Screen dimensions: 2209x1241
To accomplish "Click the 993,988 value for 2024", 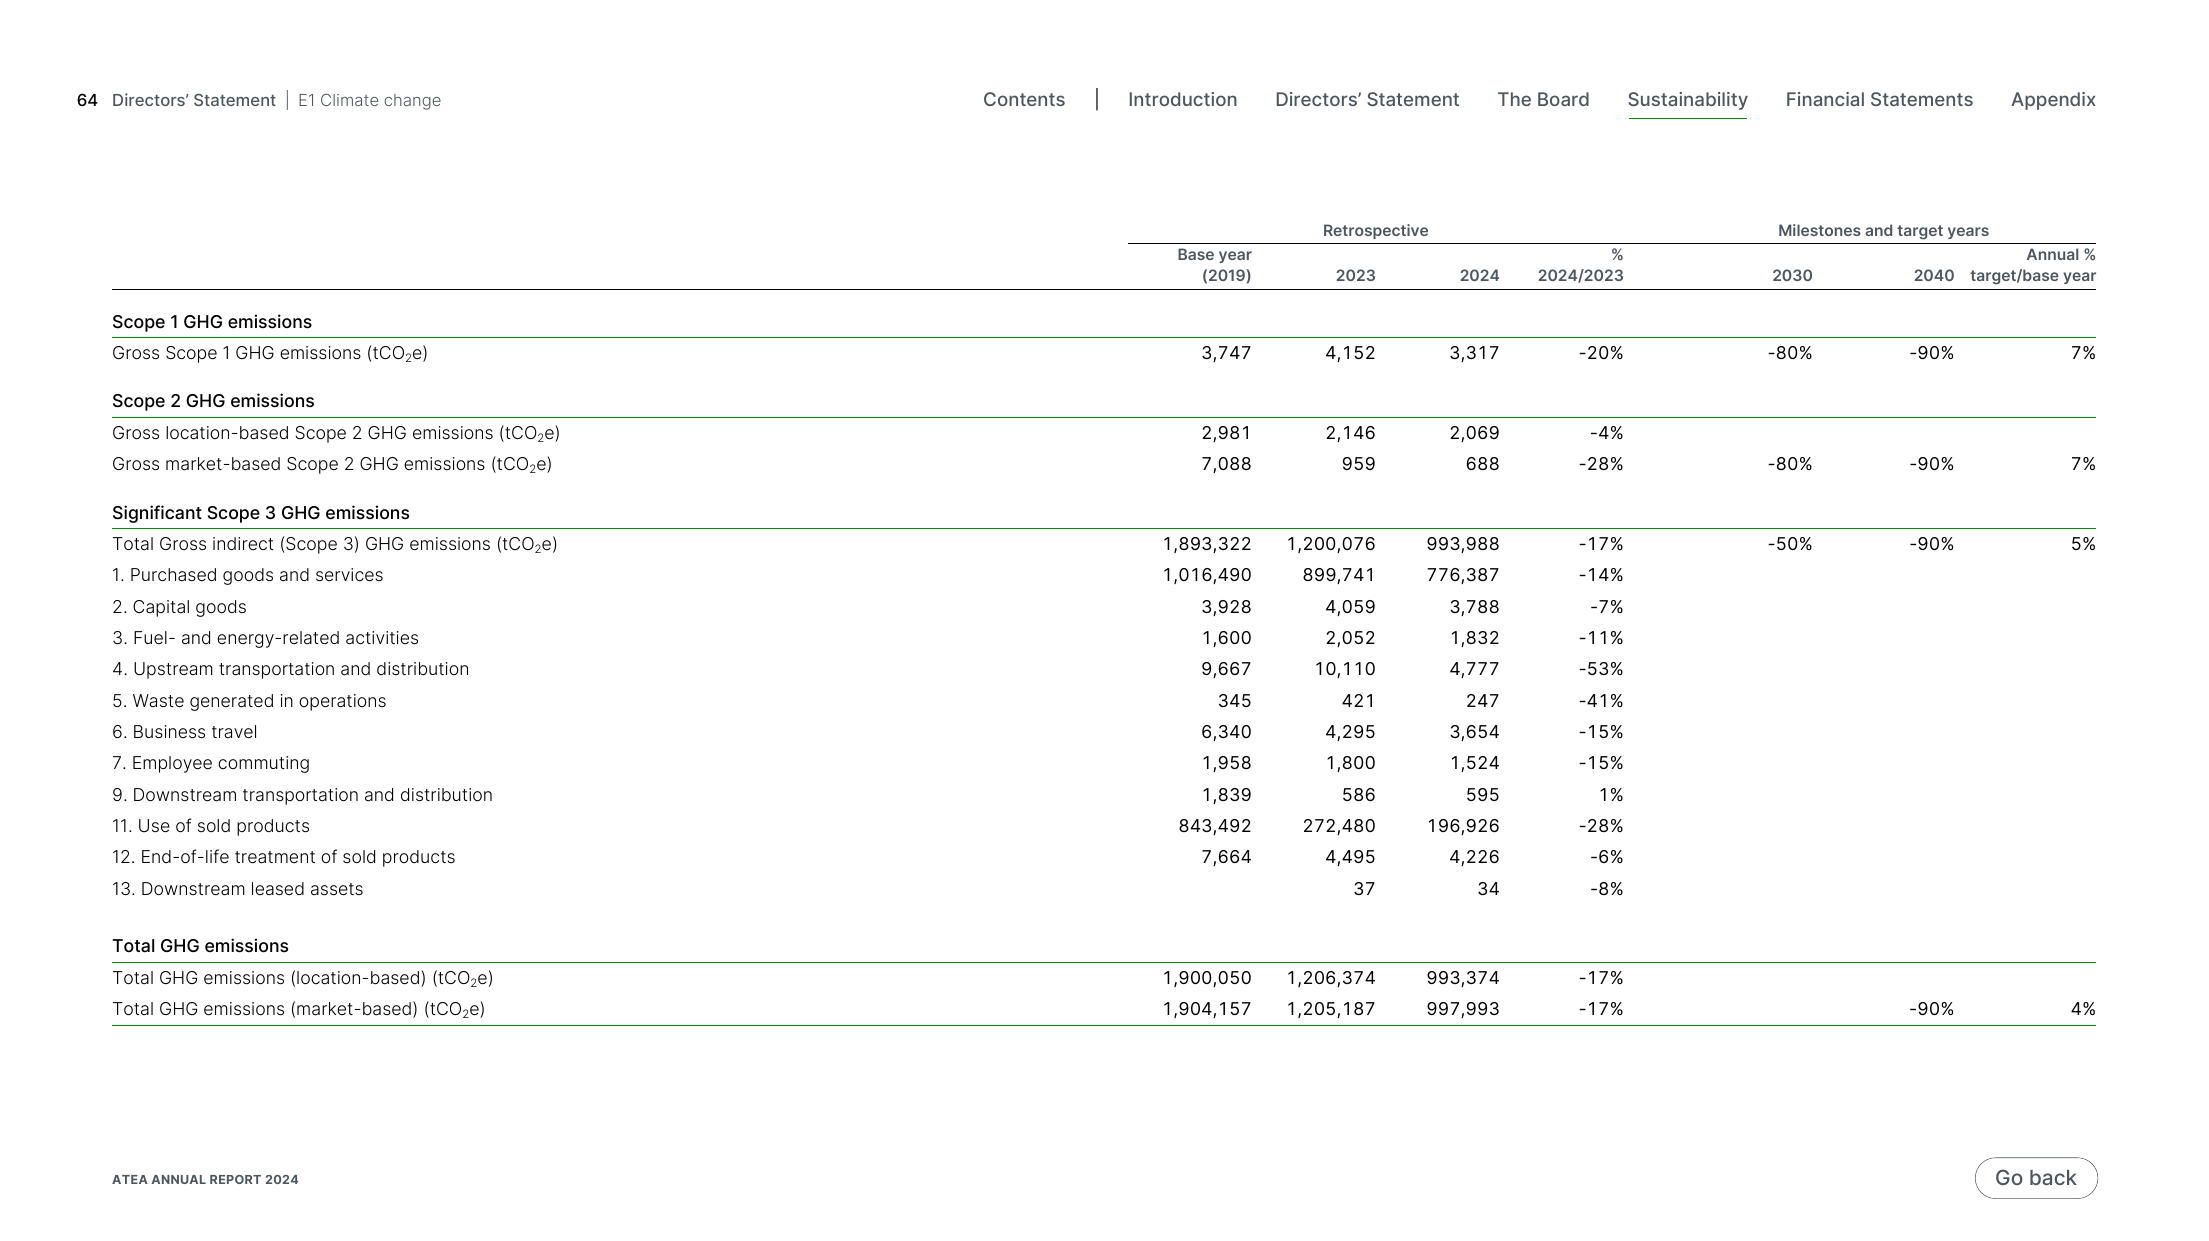I will [x=1462, y=544].
